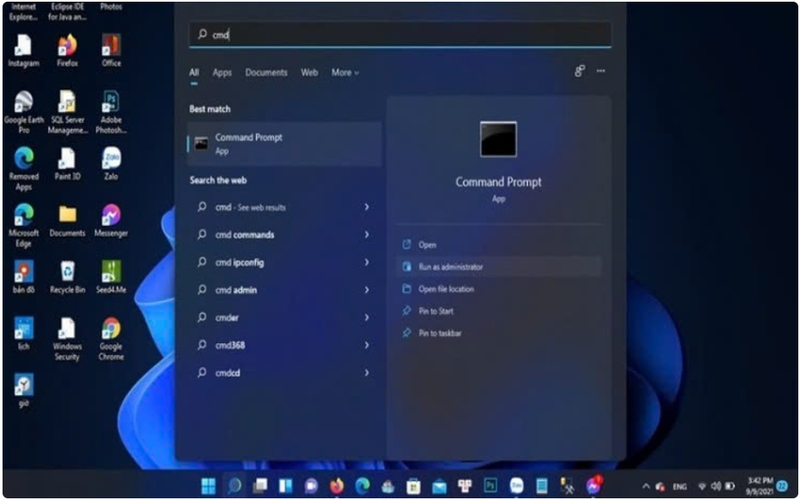Image resolution: width=800 pixels, height=500 pixels.
Task: Select the 'cmd commands' web suggestion
Action: tap(284, 235)
